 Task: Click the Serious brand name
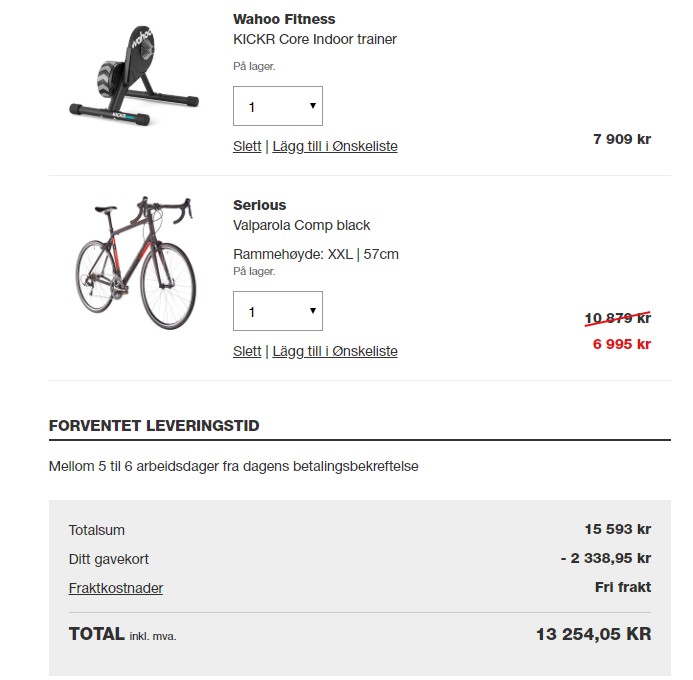260,205
